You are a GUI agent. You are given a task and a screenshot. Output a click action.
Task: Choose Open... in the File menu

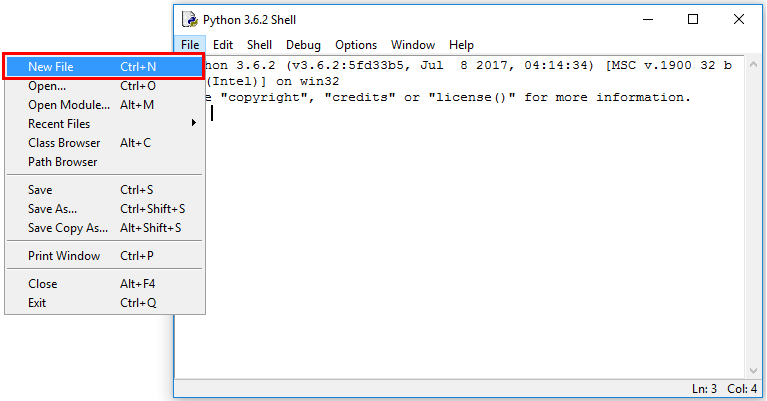pos(47,86)
